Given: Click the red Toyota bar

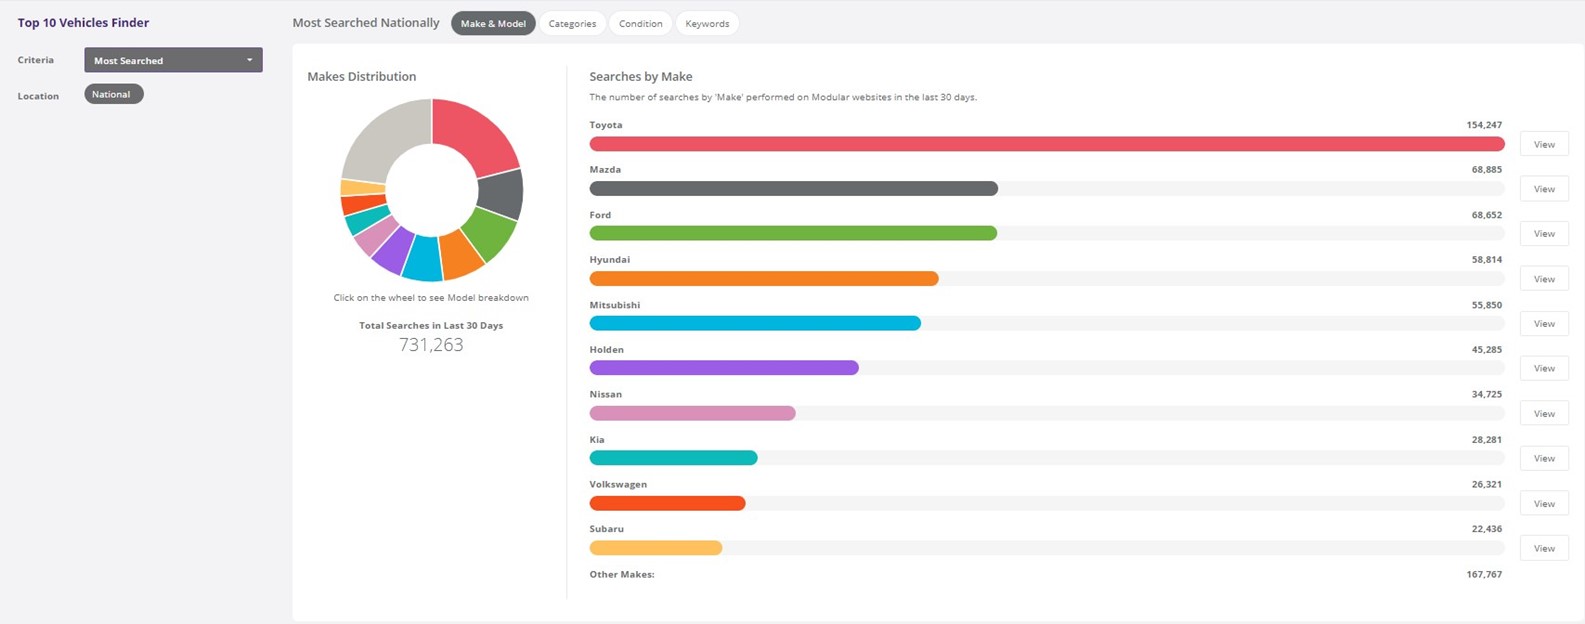Looking at the screenshot, I should coord(1047,144).
